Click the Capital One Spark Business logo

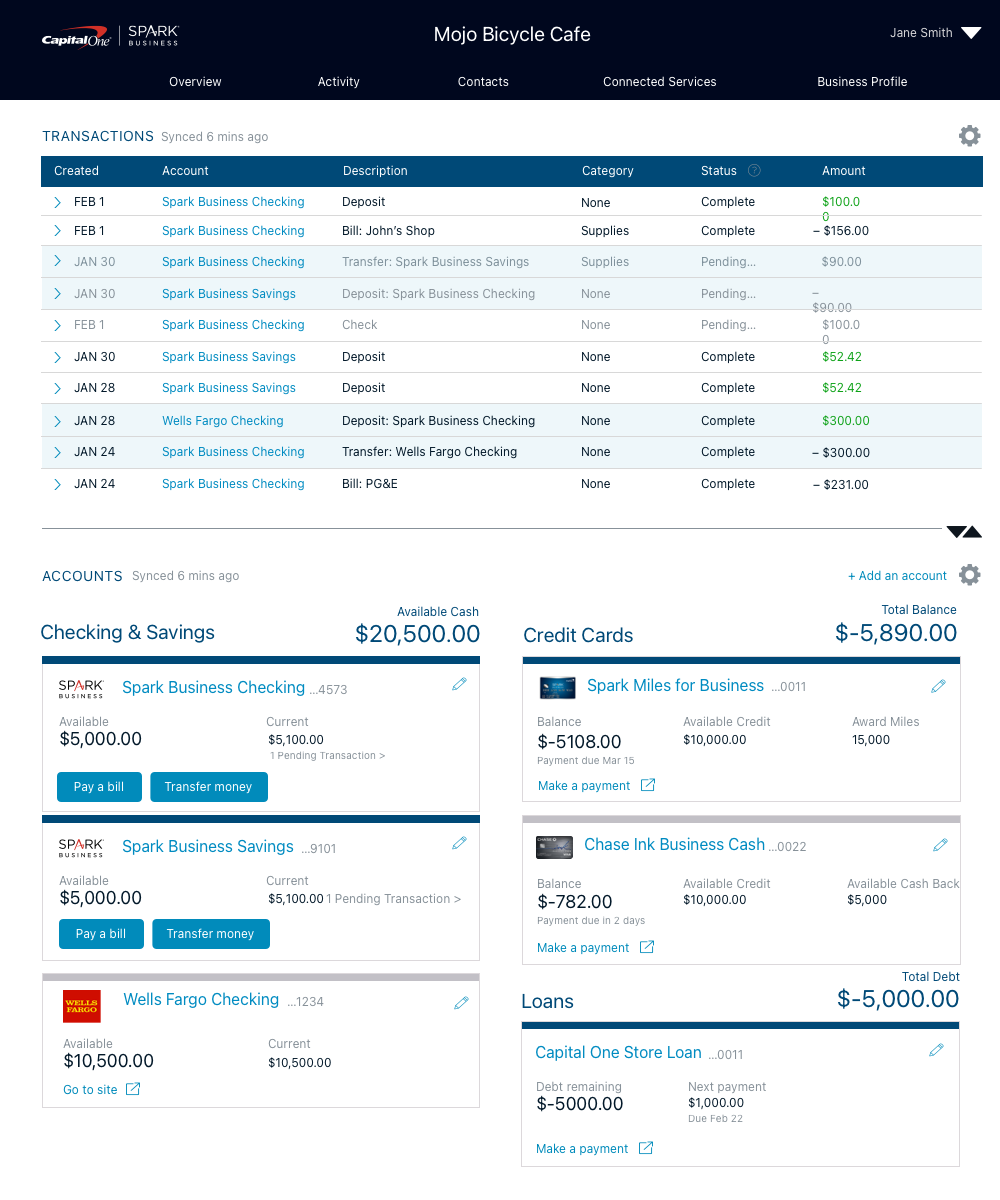tap(110, 36)
